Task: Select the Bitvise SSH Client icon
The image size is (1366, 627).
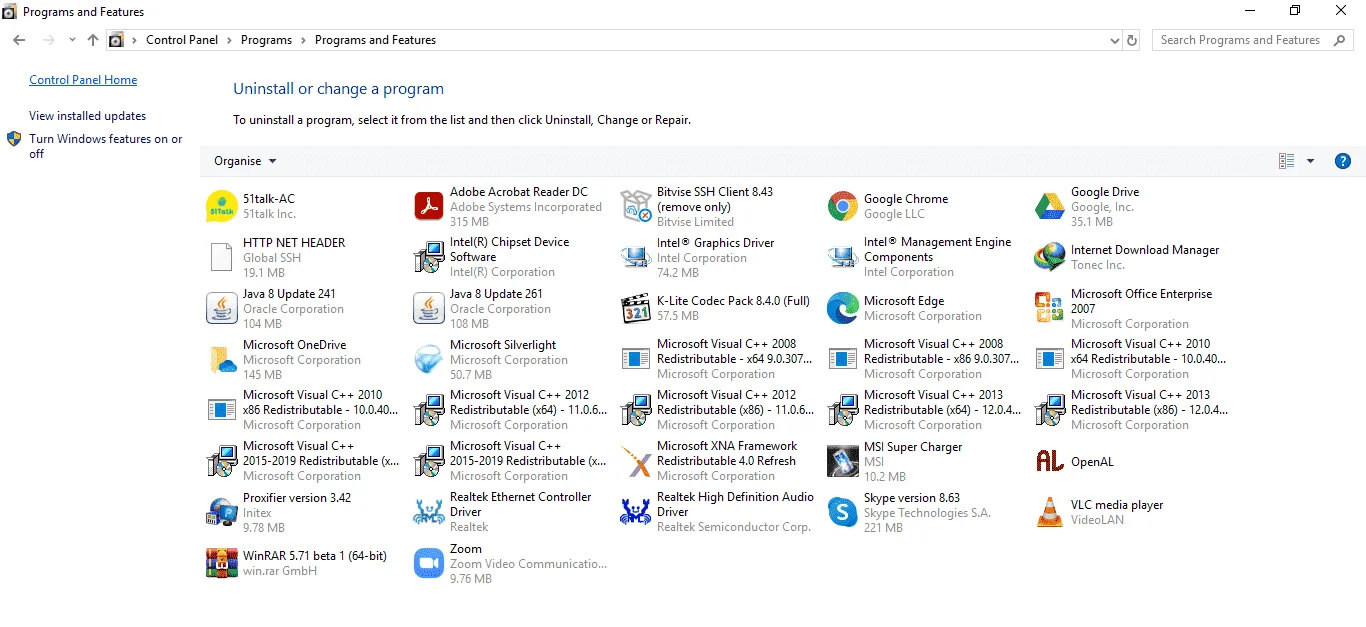Action: coord(636,206)
